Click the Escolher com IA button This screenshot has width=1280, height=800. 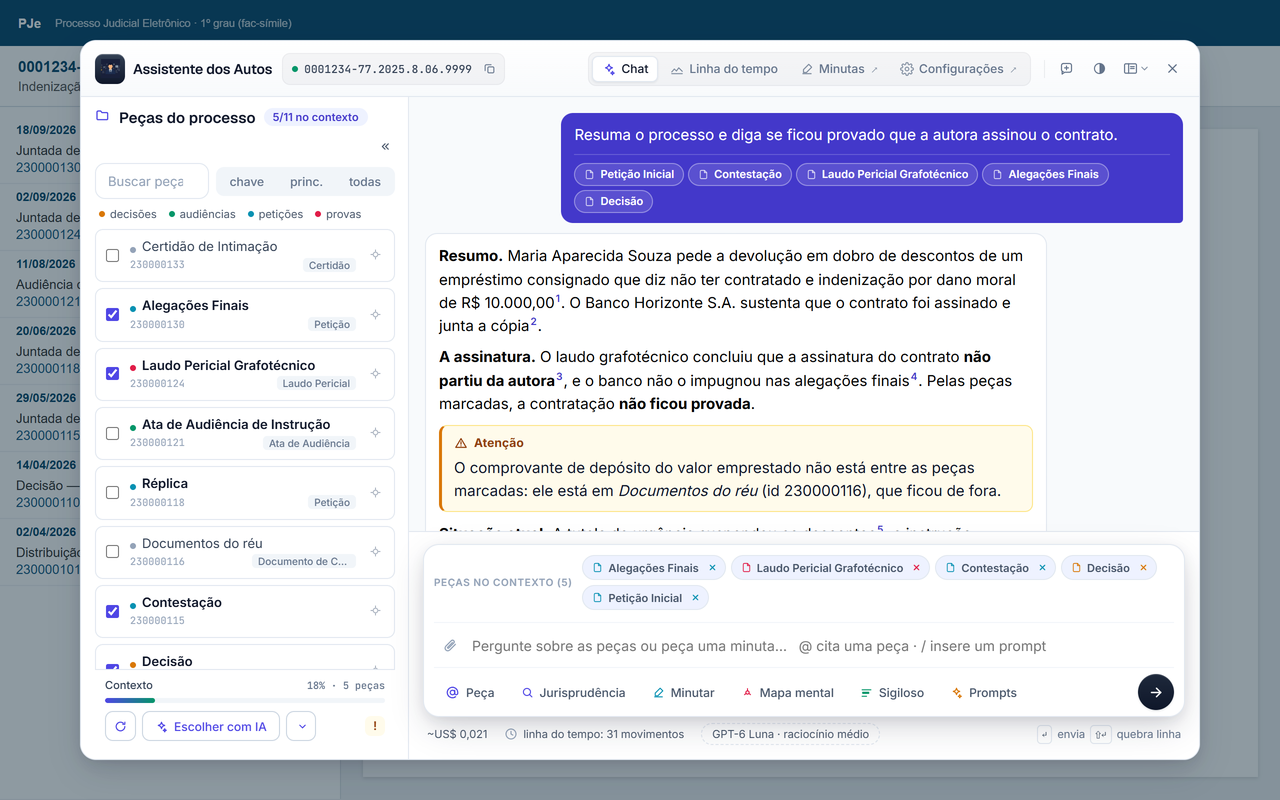[x=211, y=726]
